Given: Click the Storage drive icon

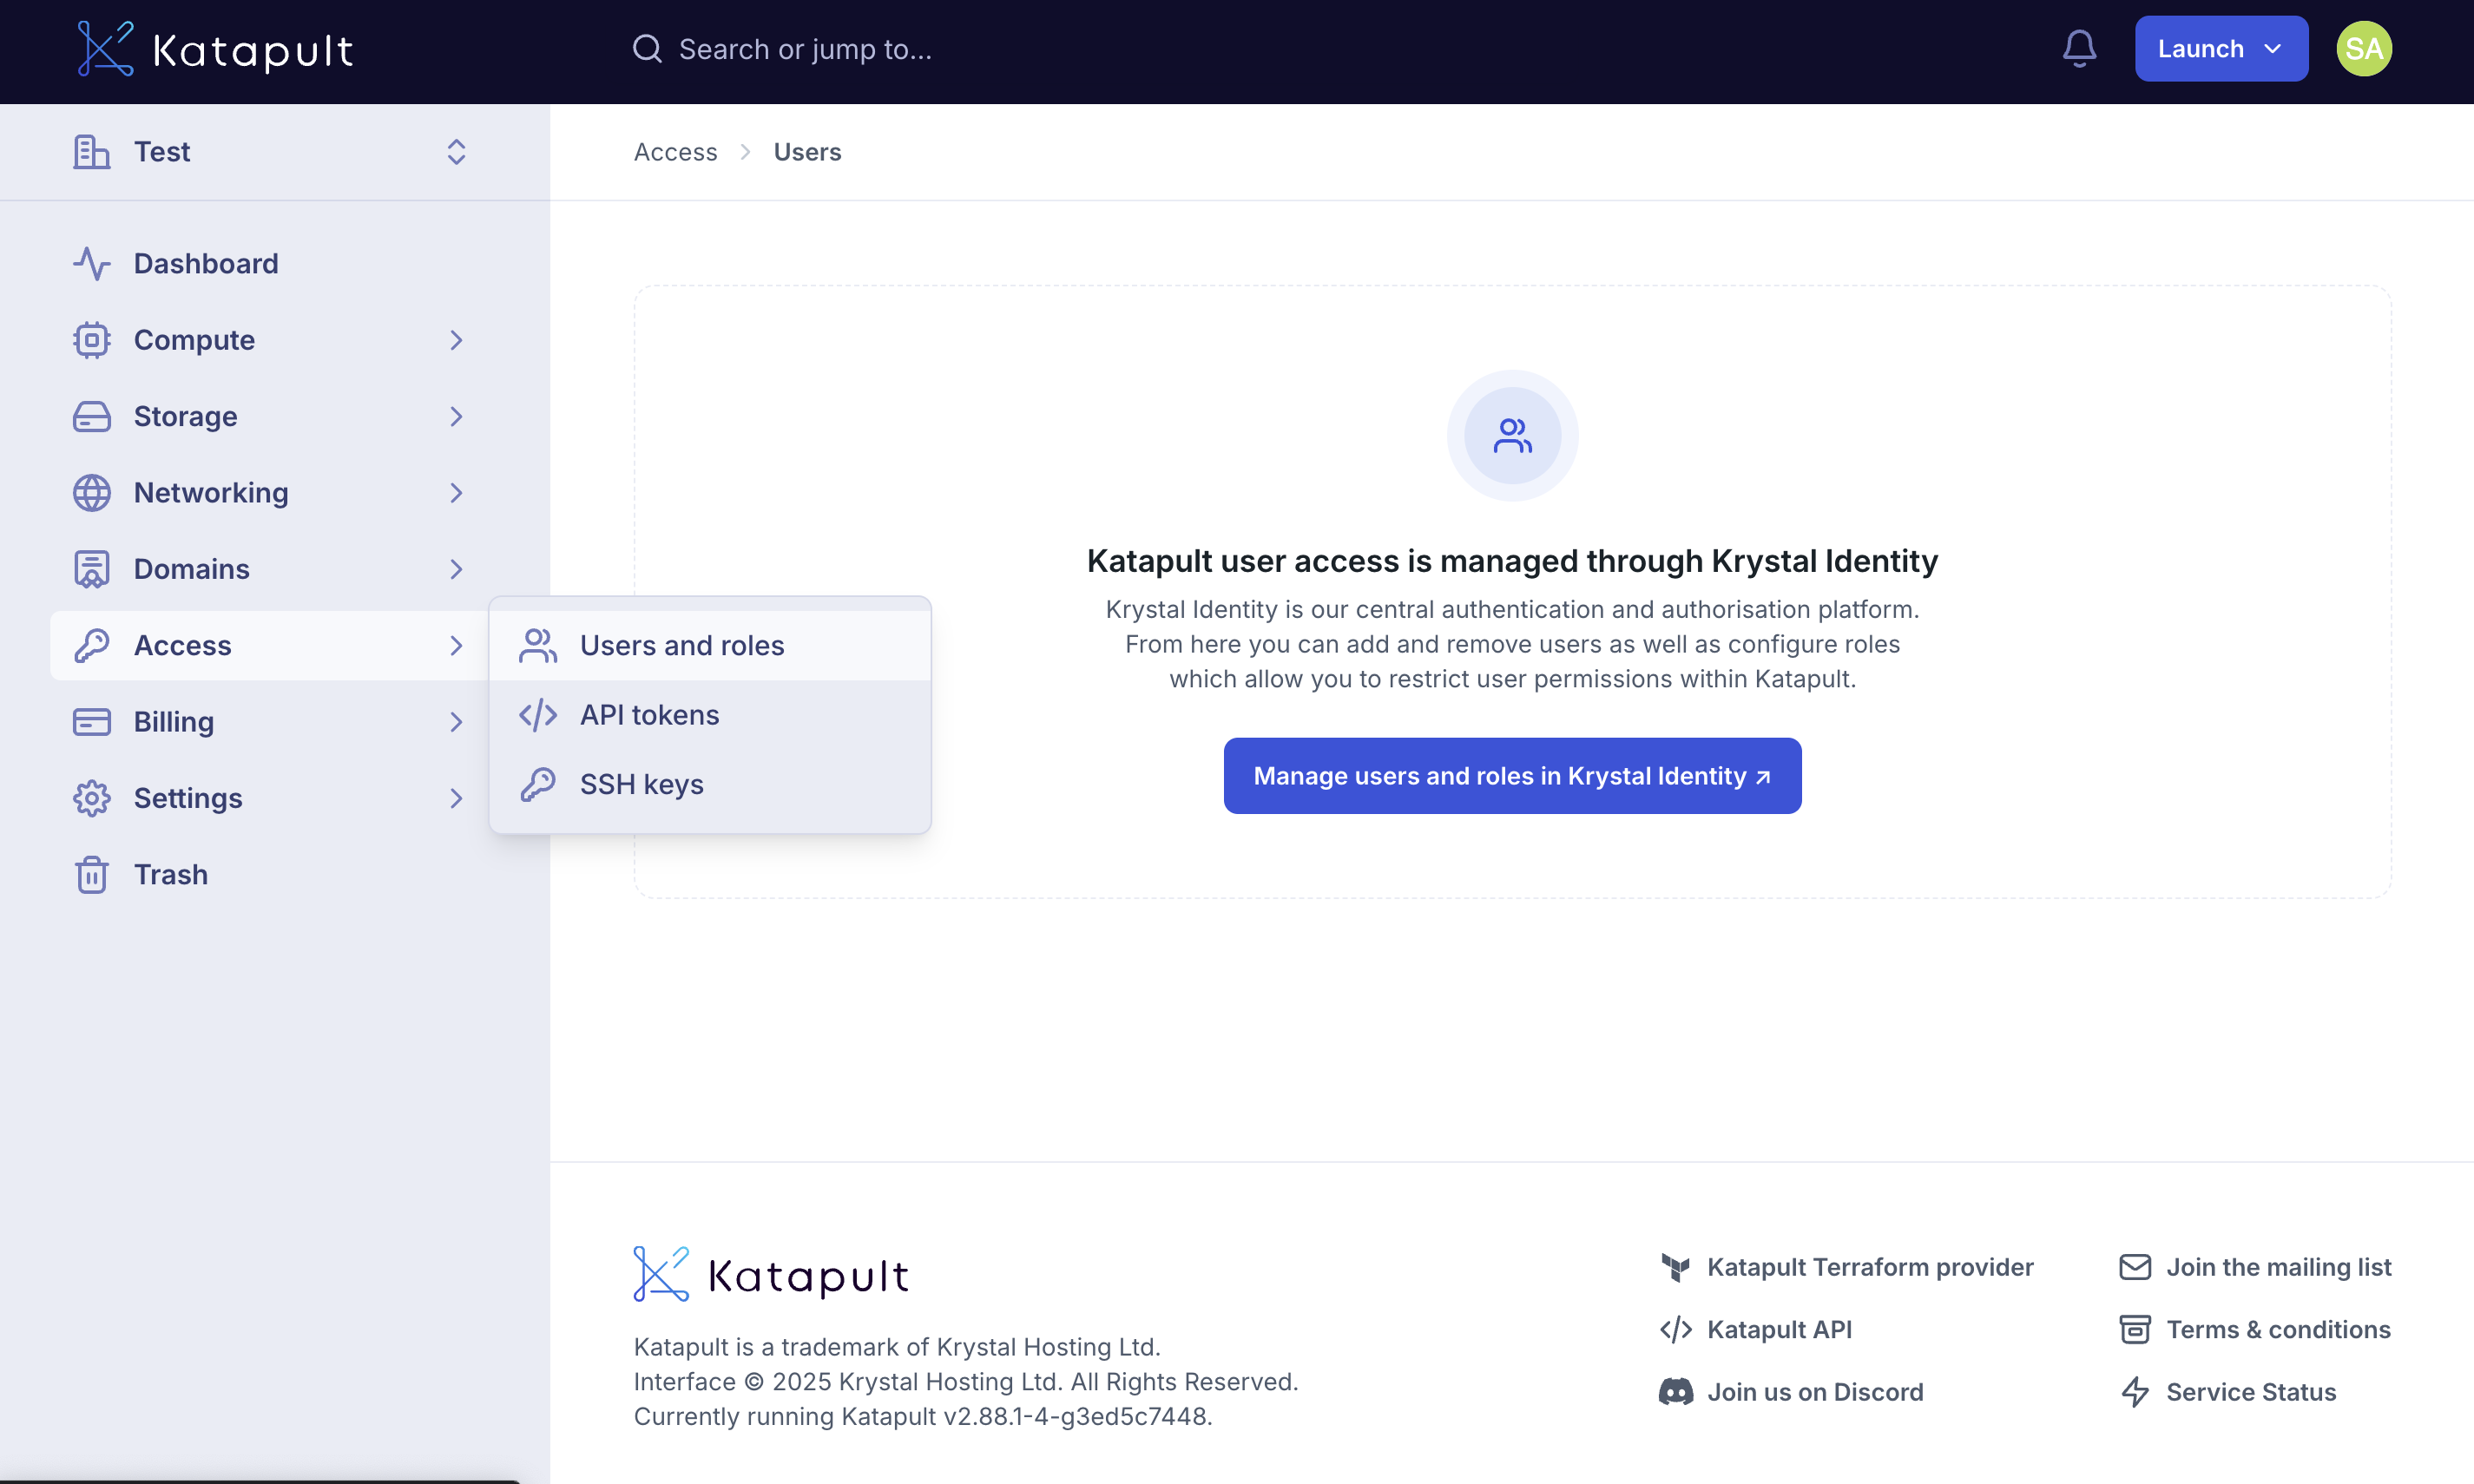Looking at the screenshot, I should point(91,417).
